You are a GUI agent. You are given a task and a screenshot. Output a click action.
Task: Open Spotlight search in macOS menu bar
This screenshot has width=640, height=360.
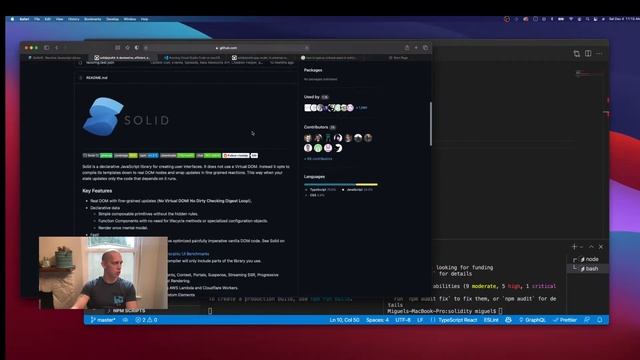click(x=587, y=19)
